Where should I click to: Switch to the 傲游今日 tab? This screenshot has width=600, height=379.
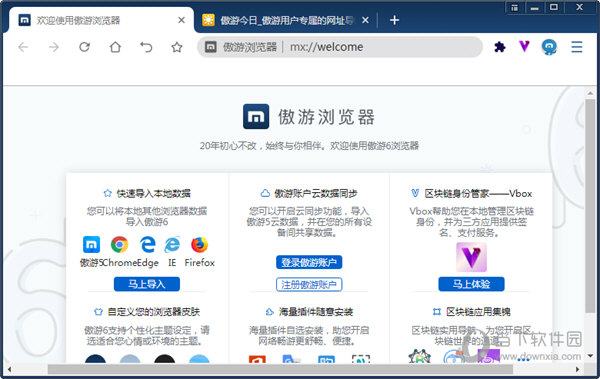point(286,20)
